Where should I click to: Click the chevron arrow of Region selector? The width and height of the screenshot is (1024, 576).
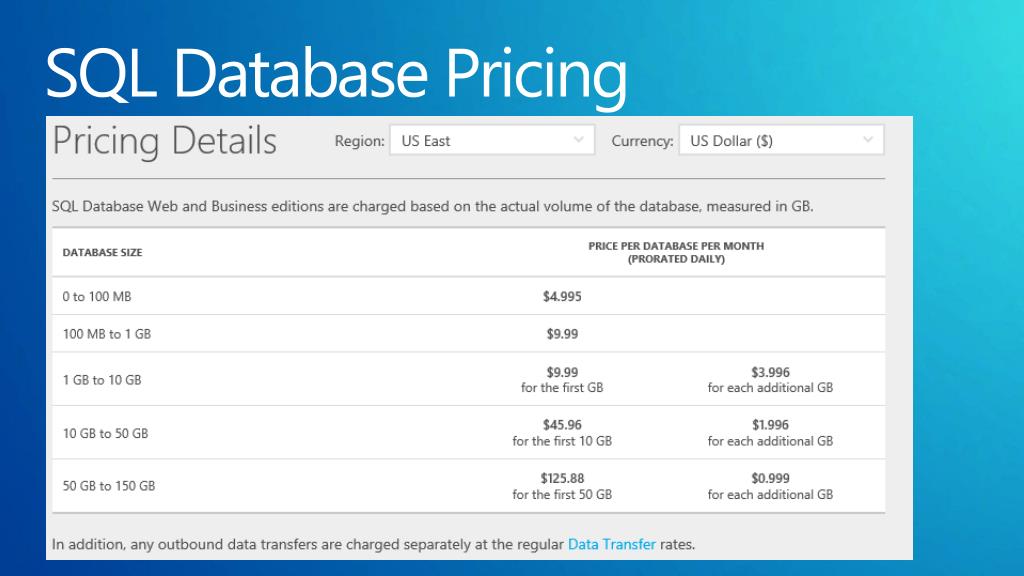(578, 140)
